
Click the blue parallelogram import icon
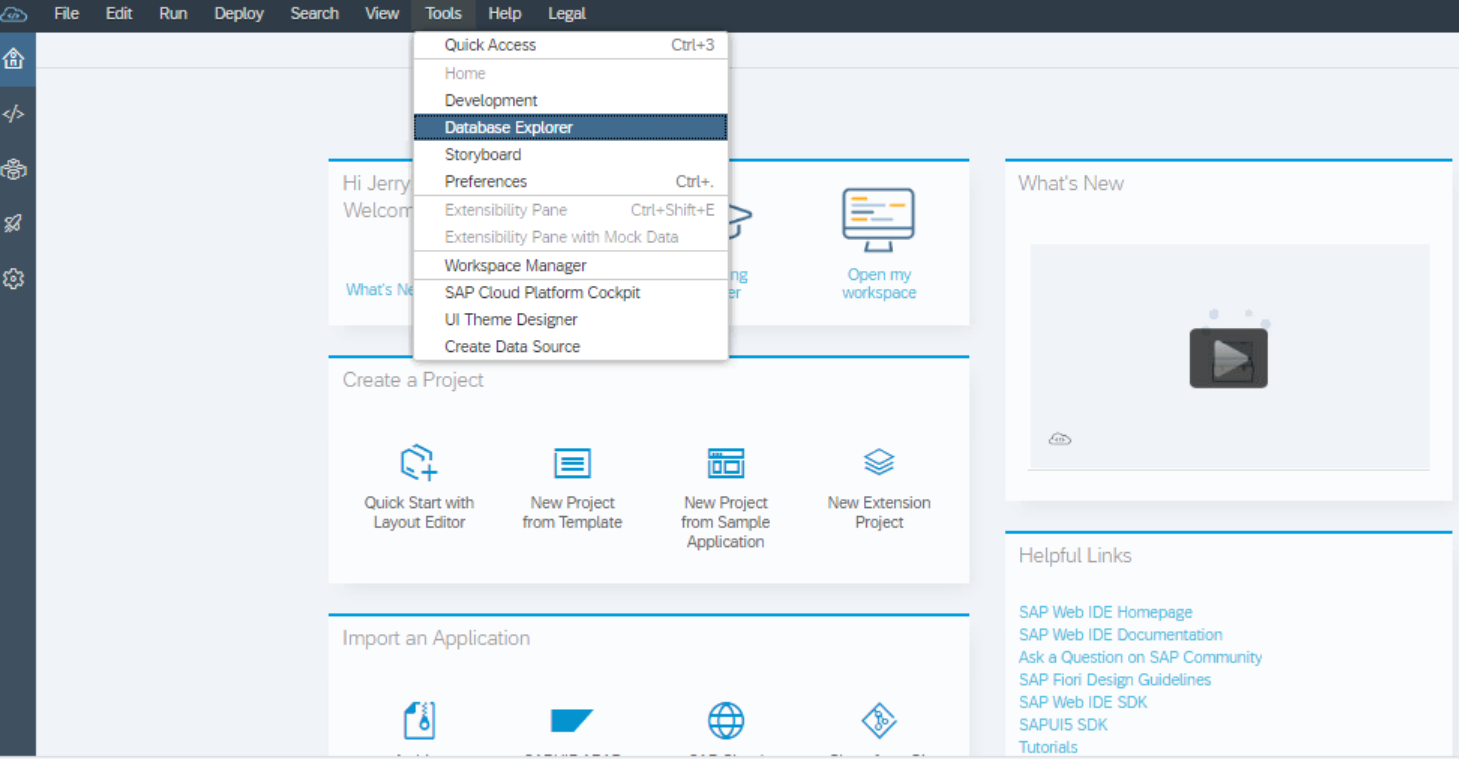(x=572, y=720)
